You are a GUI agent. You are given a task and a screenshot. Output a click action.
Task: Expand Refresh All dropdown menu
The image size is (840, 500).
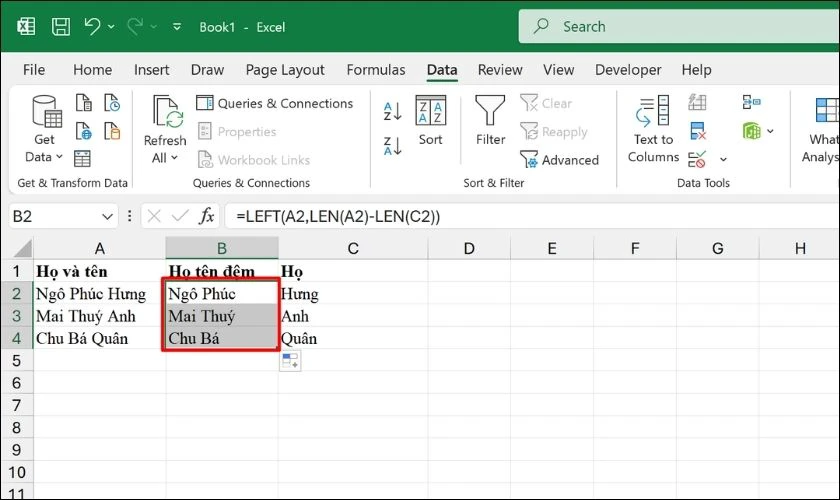point(164,158)
